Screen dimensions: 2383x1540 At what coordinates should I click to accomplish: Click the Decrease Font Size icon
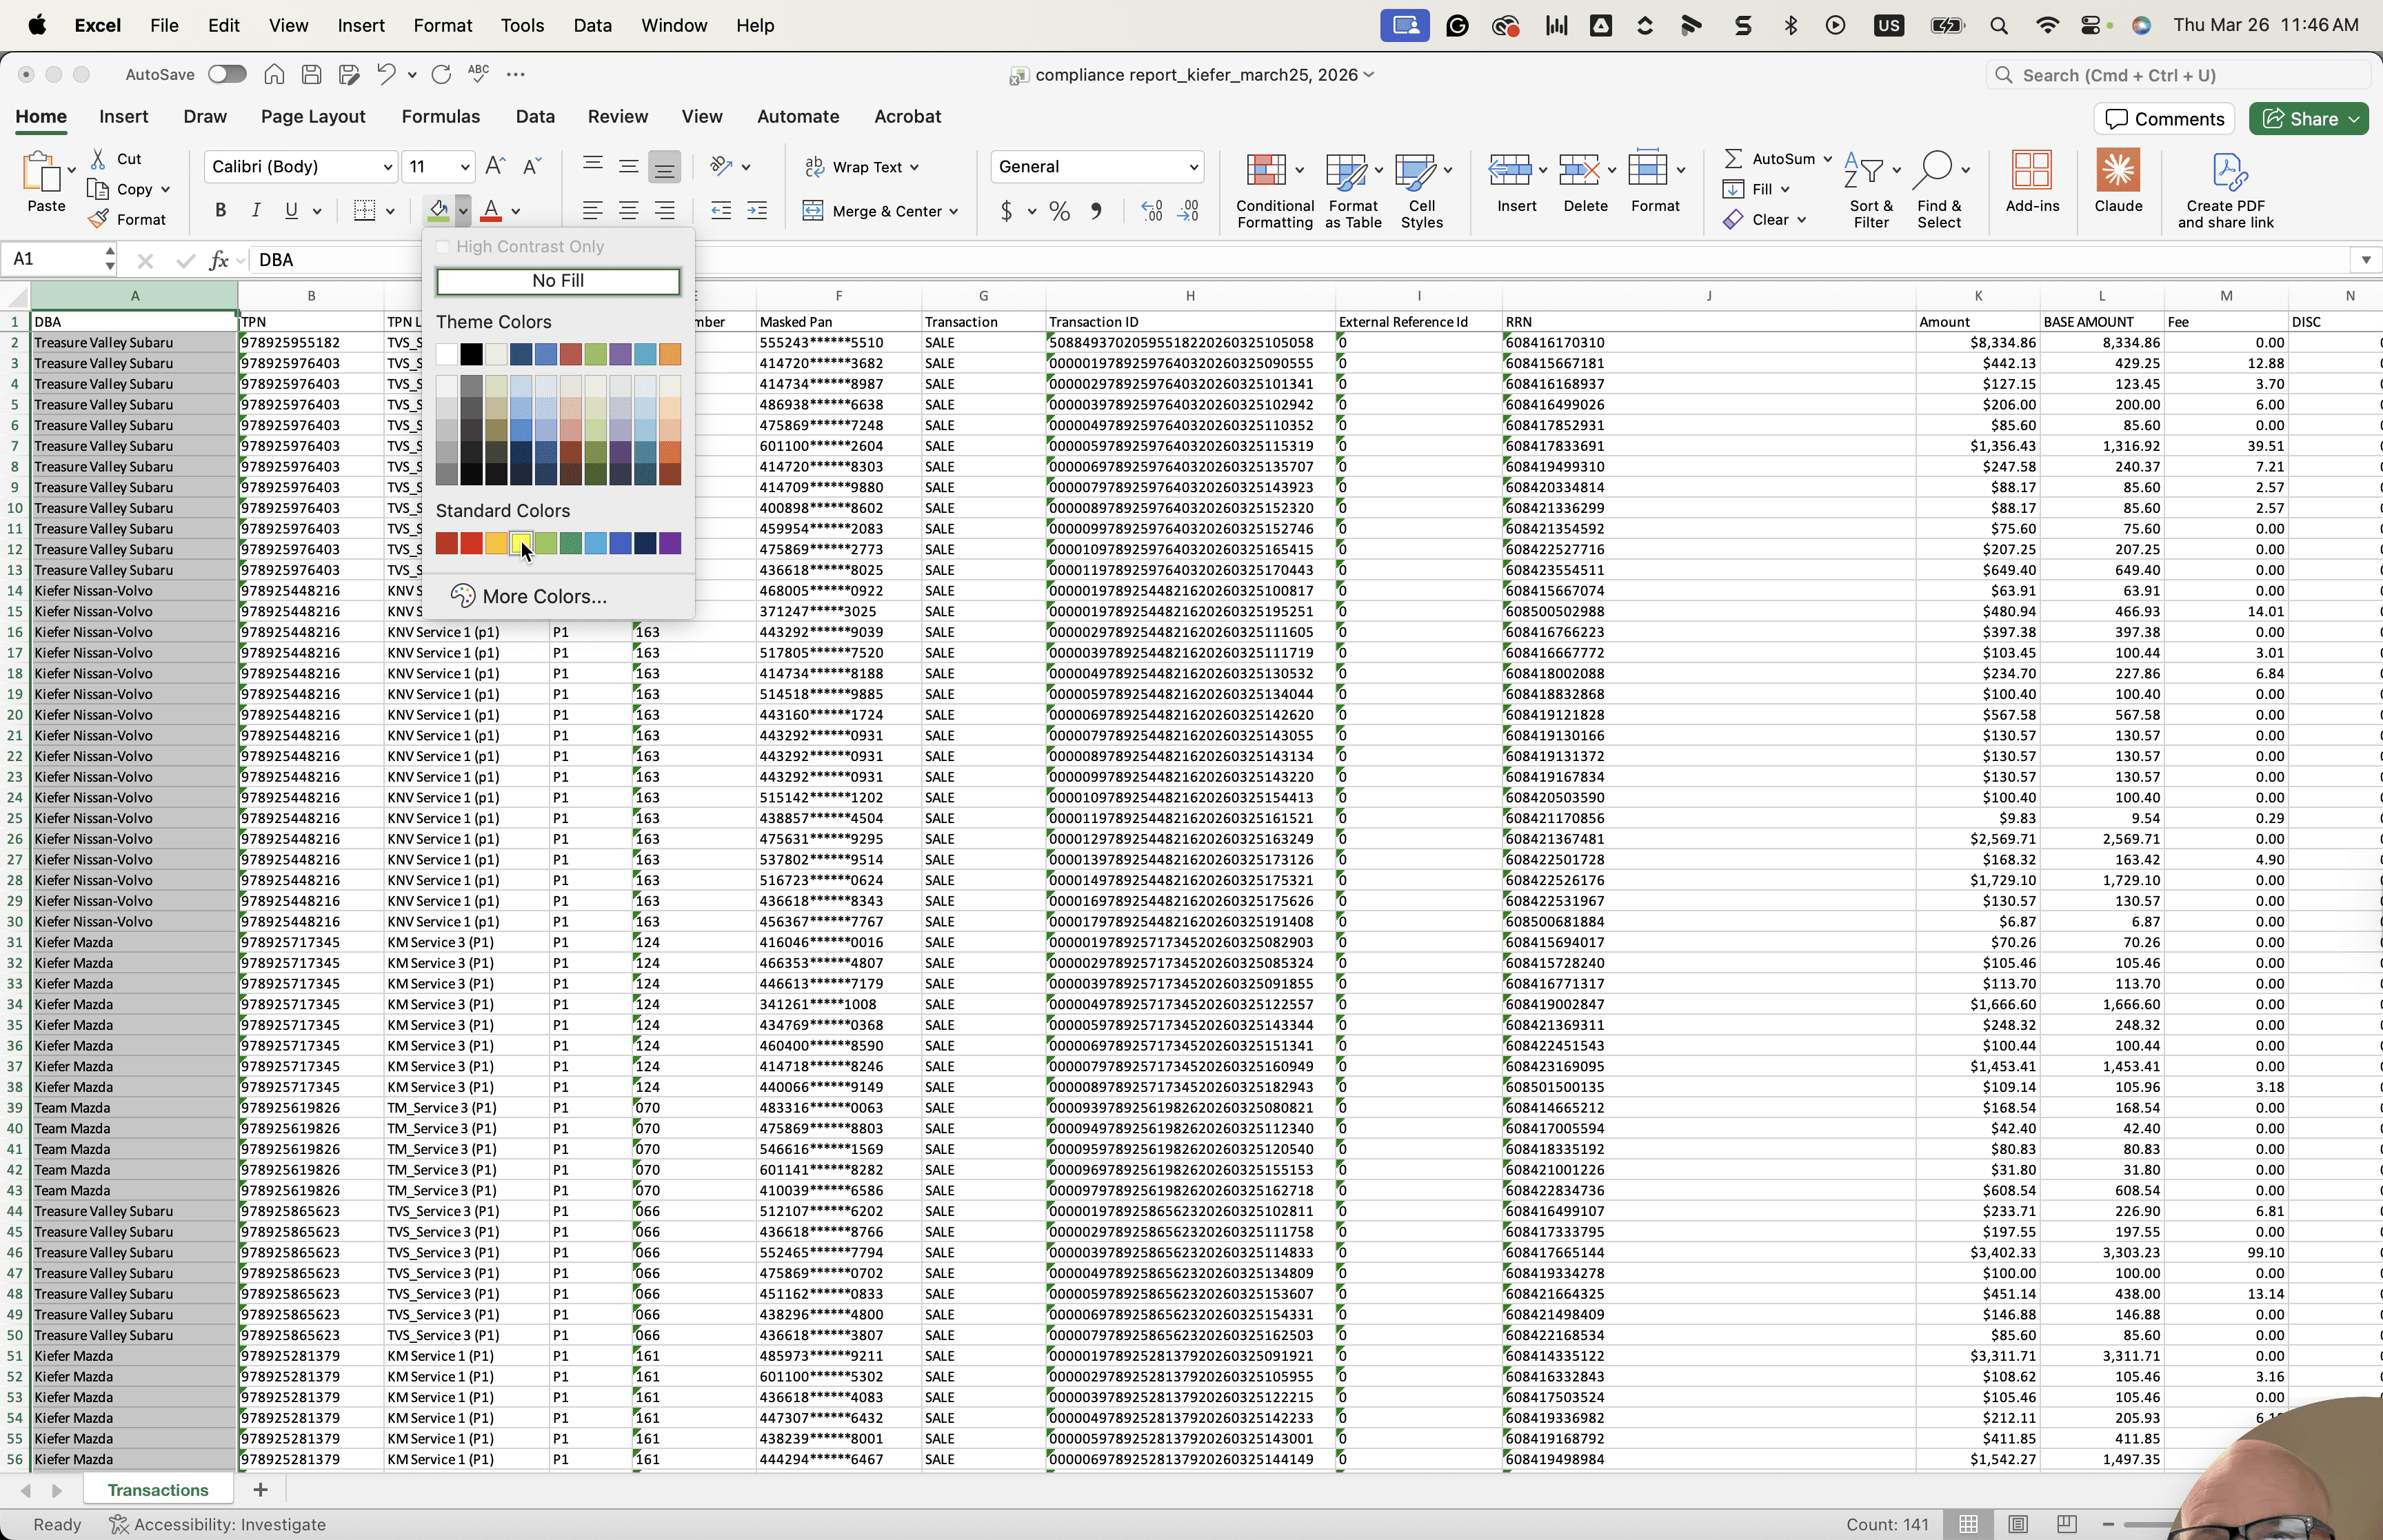(532, 166)
